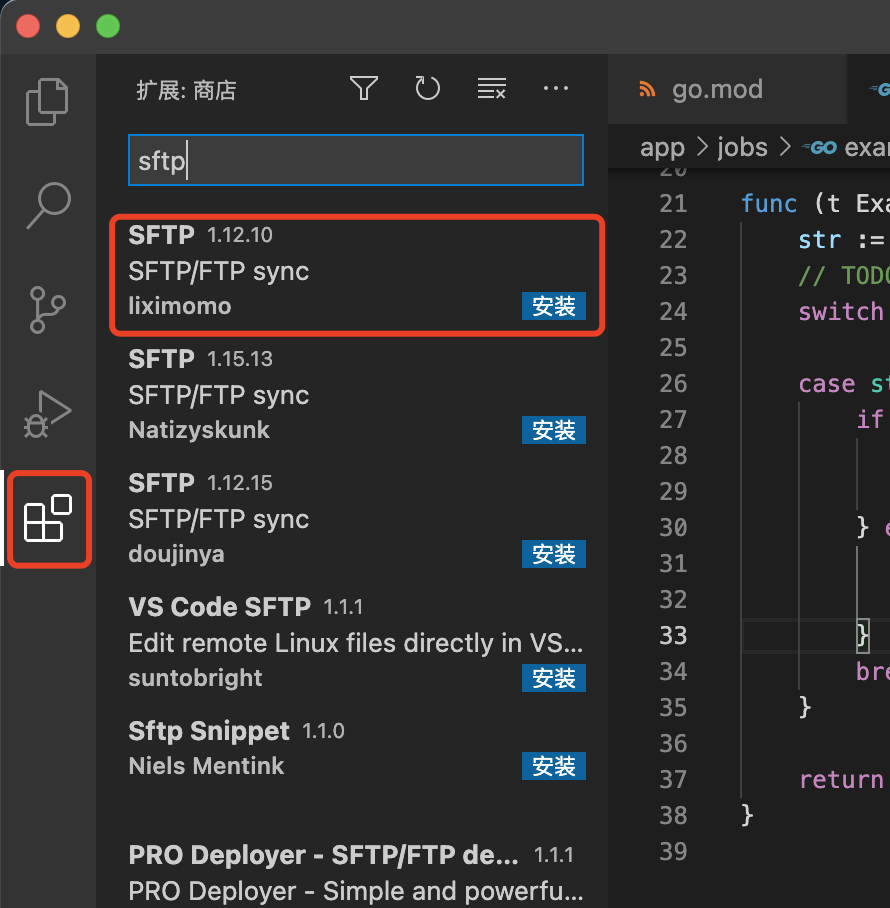Click the go.mod file type icon
Viewport: 890px width, 908px height.
click(x=647, y=90)
